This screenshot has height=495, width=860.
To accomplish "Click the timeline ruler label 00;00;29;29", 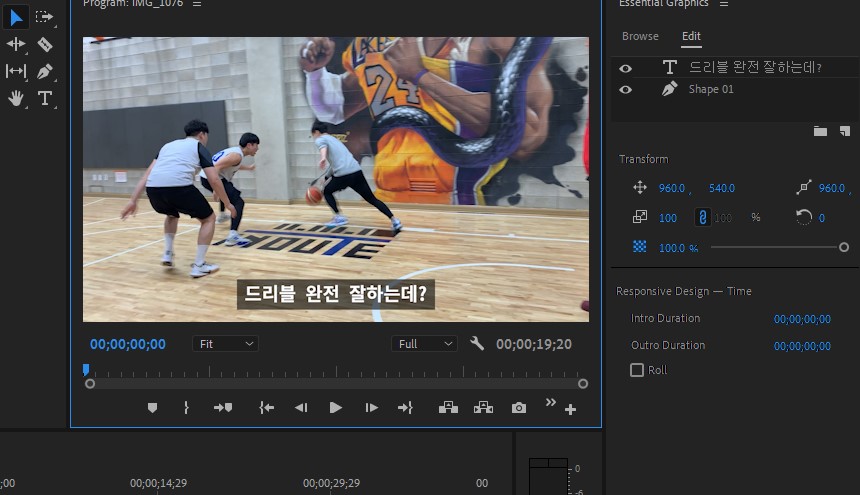I will pos(331,483).
